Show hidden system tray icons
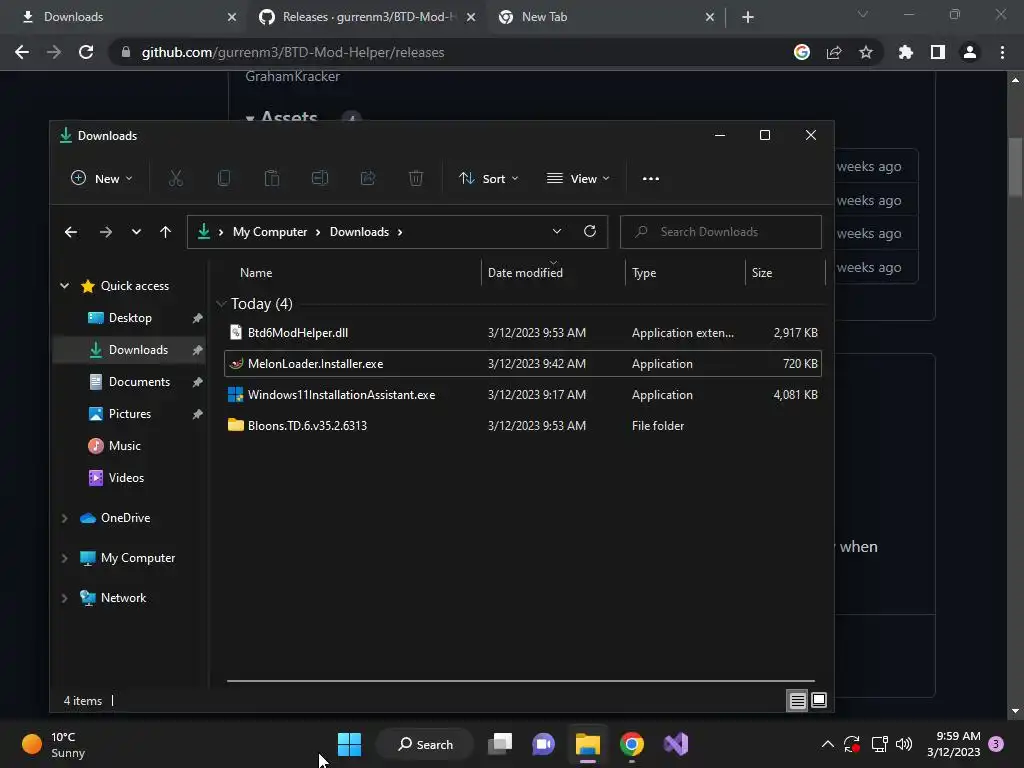 point(827,744)
